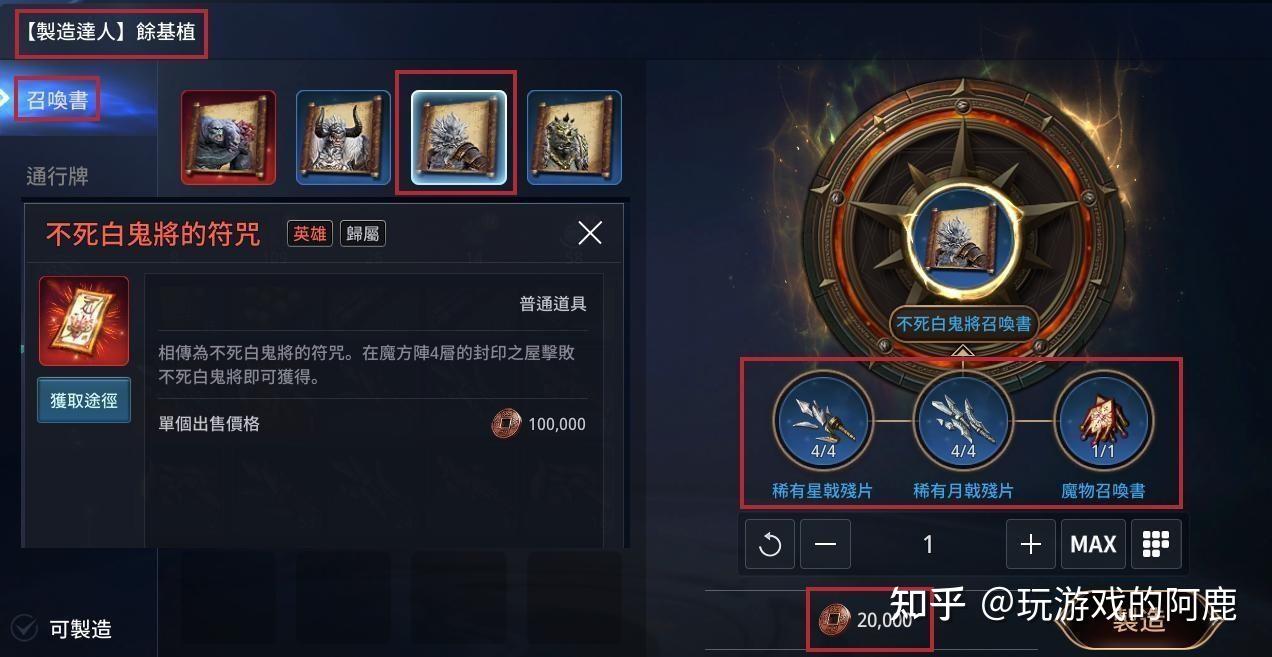Decrease quantity with the minus button
The width and height of the screenshot is (1272, 657).
click(825, 545)
